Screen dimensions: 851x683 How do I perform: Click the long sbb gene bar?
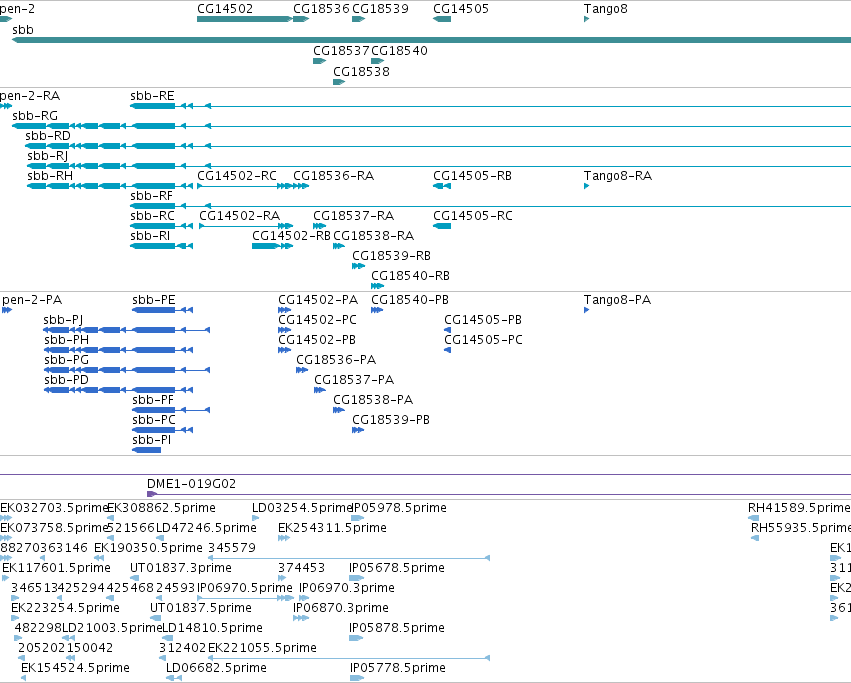click(x=431, y=40)
